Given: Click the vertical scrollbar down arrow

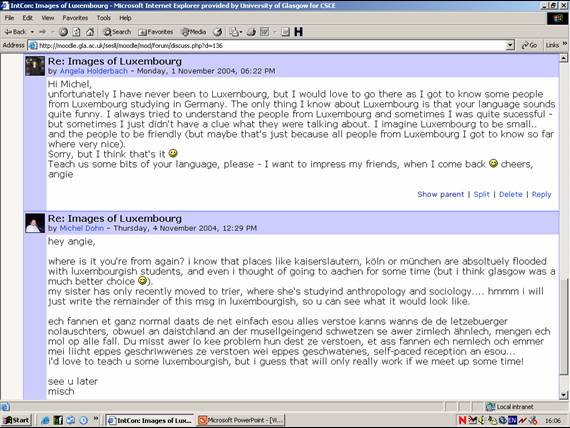Looking at the screenshot, I should [564, 395].
